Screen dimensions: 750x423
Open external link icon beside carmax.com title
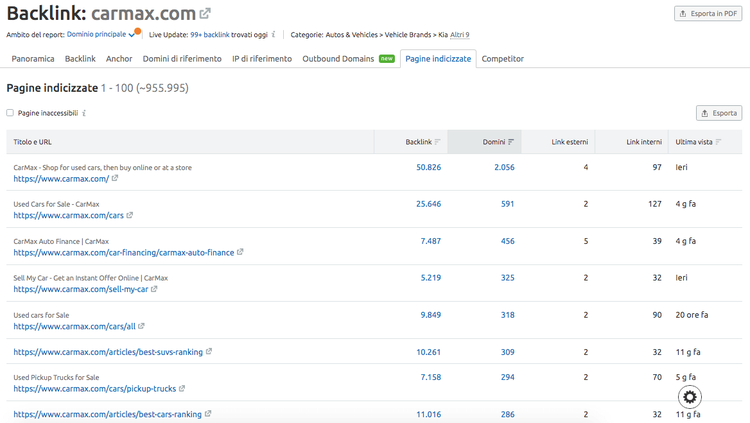coord(205,13)
